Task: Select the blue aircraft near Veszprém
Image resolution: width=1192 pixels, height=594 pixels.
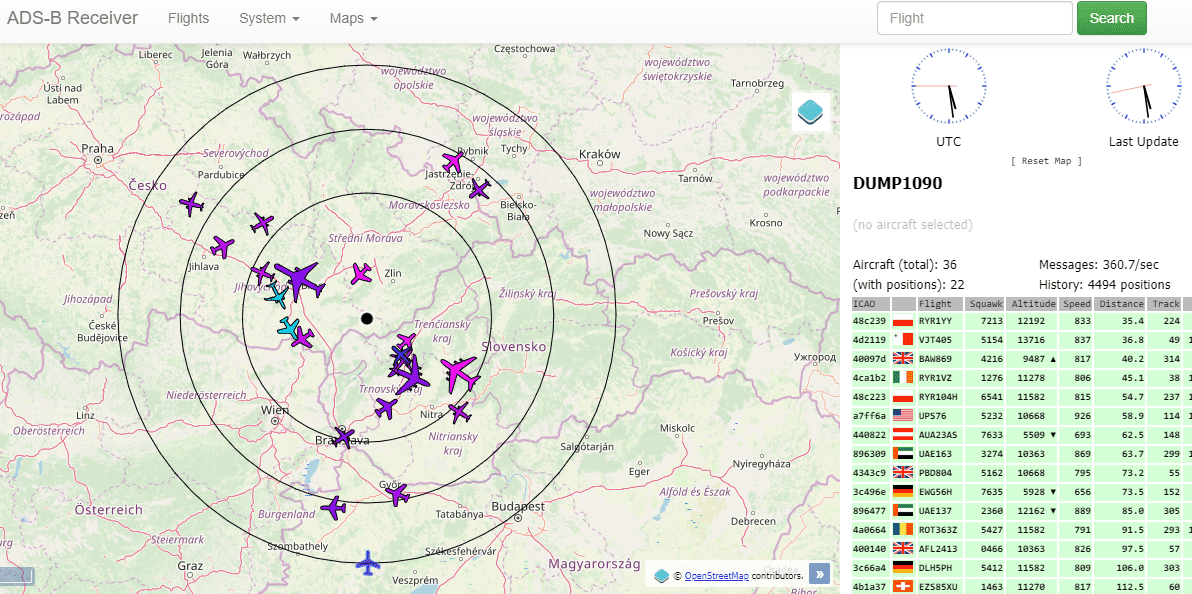Action: [369, 563]
